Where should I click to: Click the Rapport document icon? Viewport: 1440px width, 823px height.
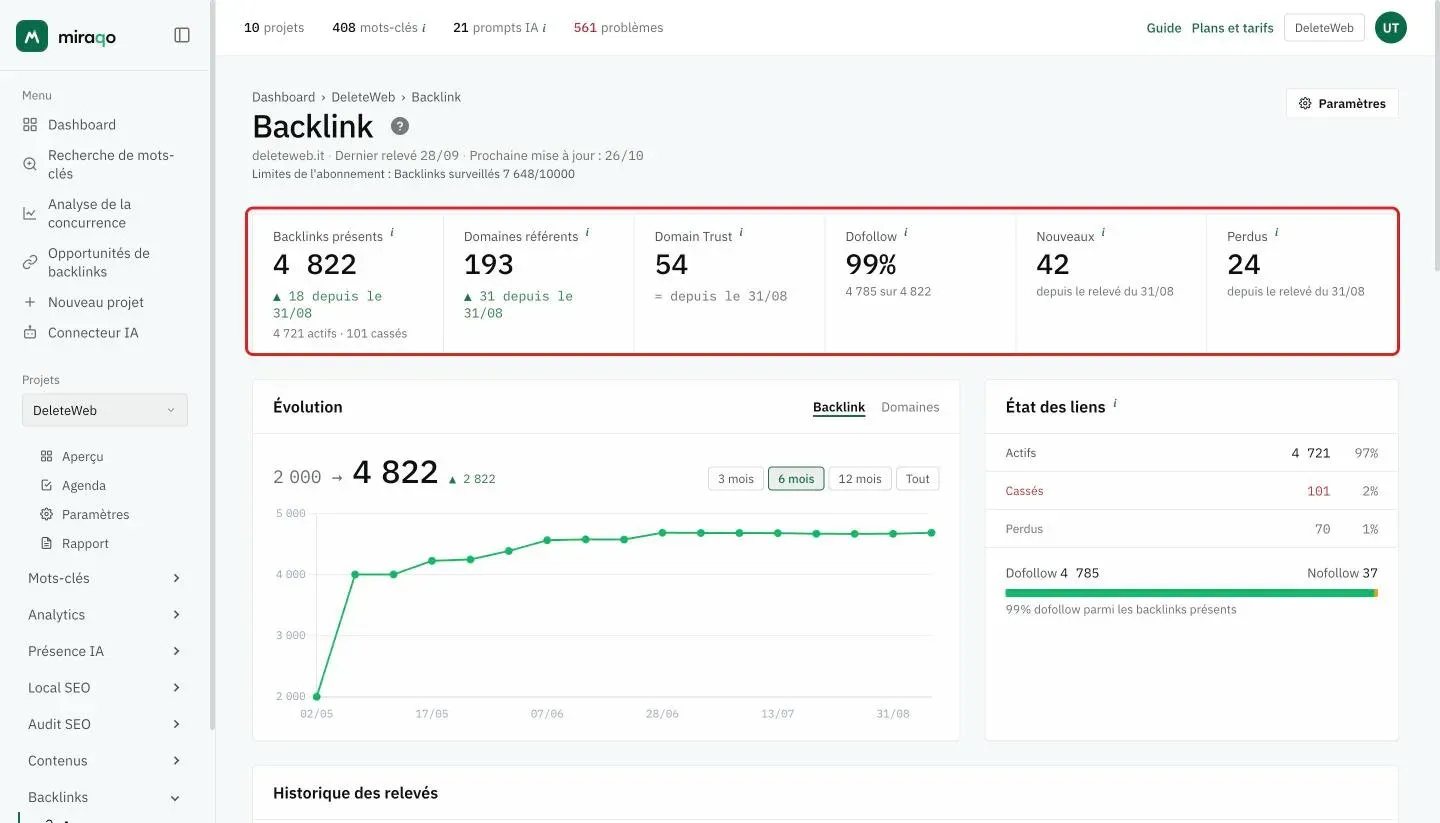[46, 543]
